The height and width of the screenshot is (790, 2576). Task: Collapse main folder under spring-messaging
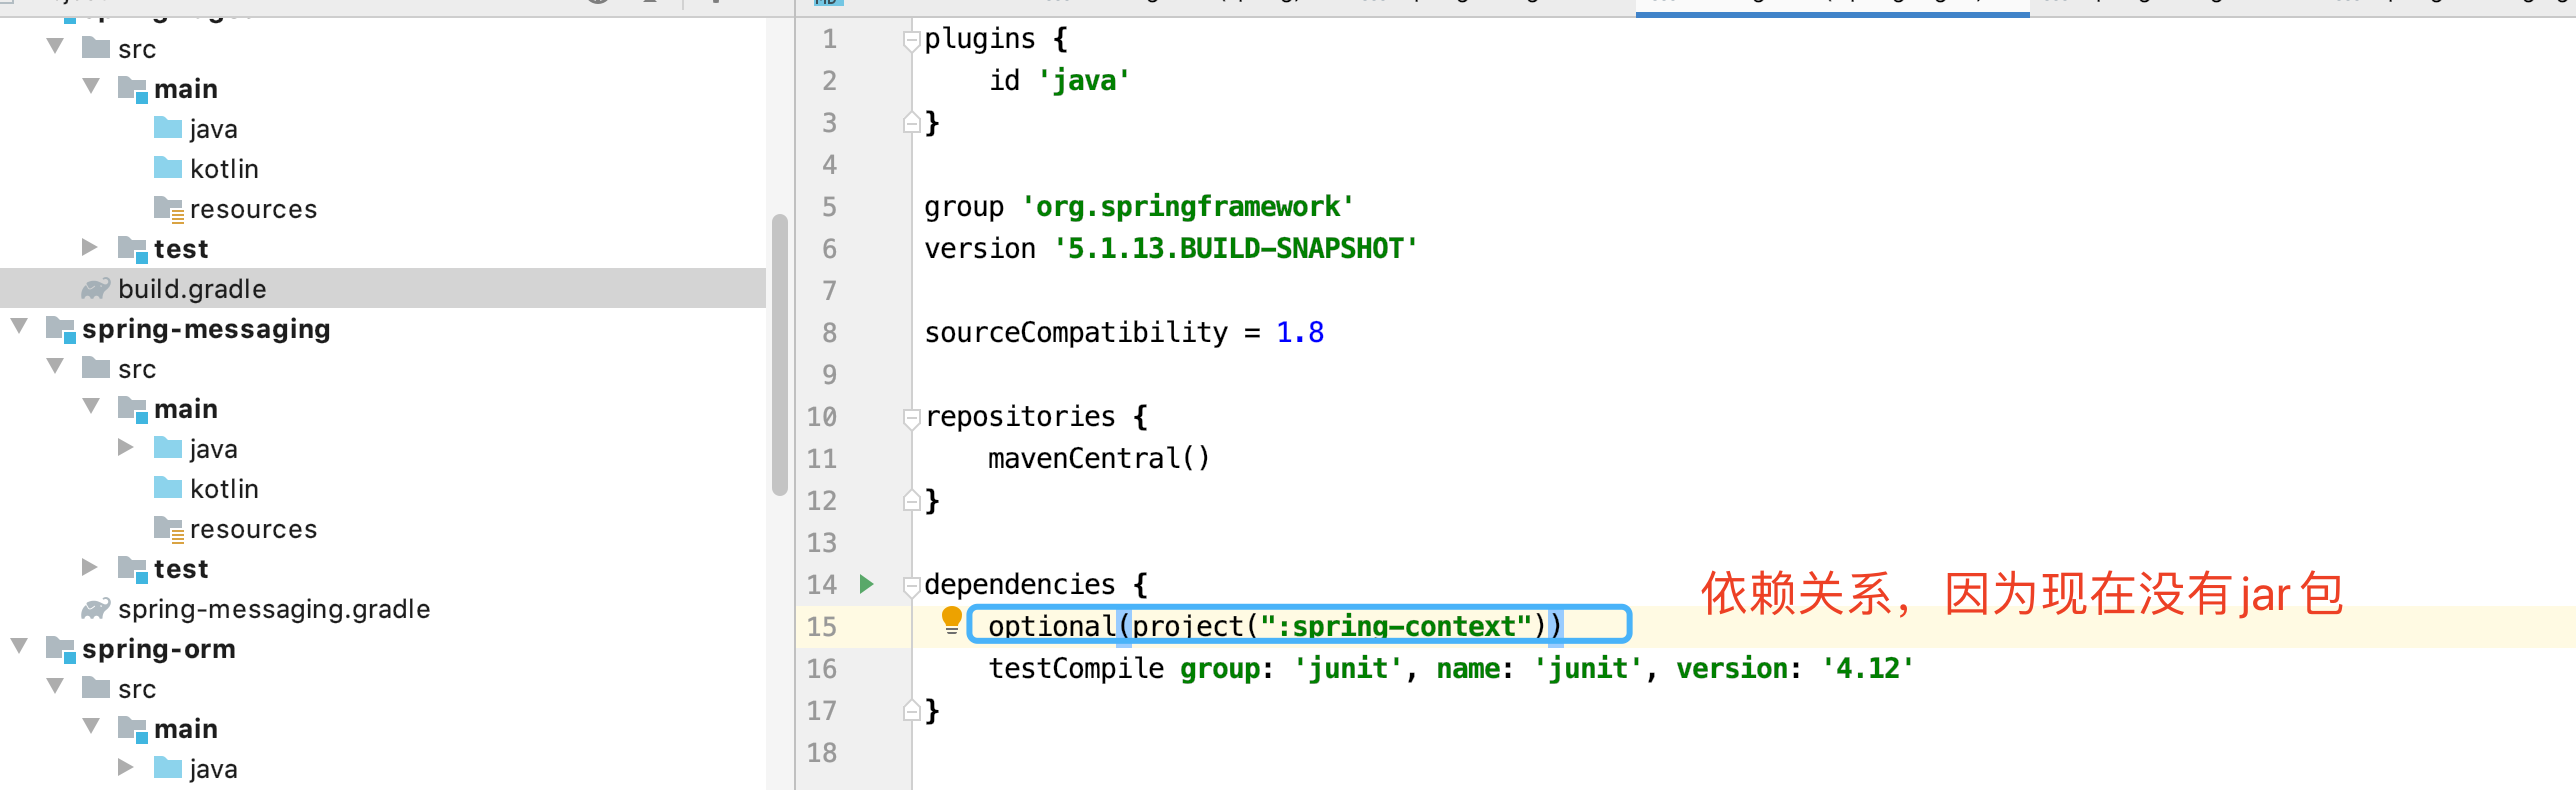tap(91, 406)
